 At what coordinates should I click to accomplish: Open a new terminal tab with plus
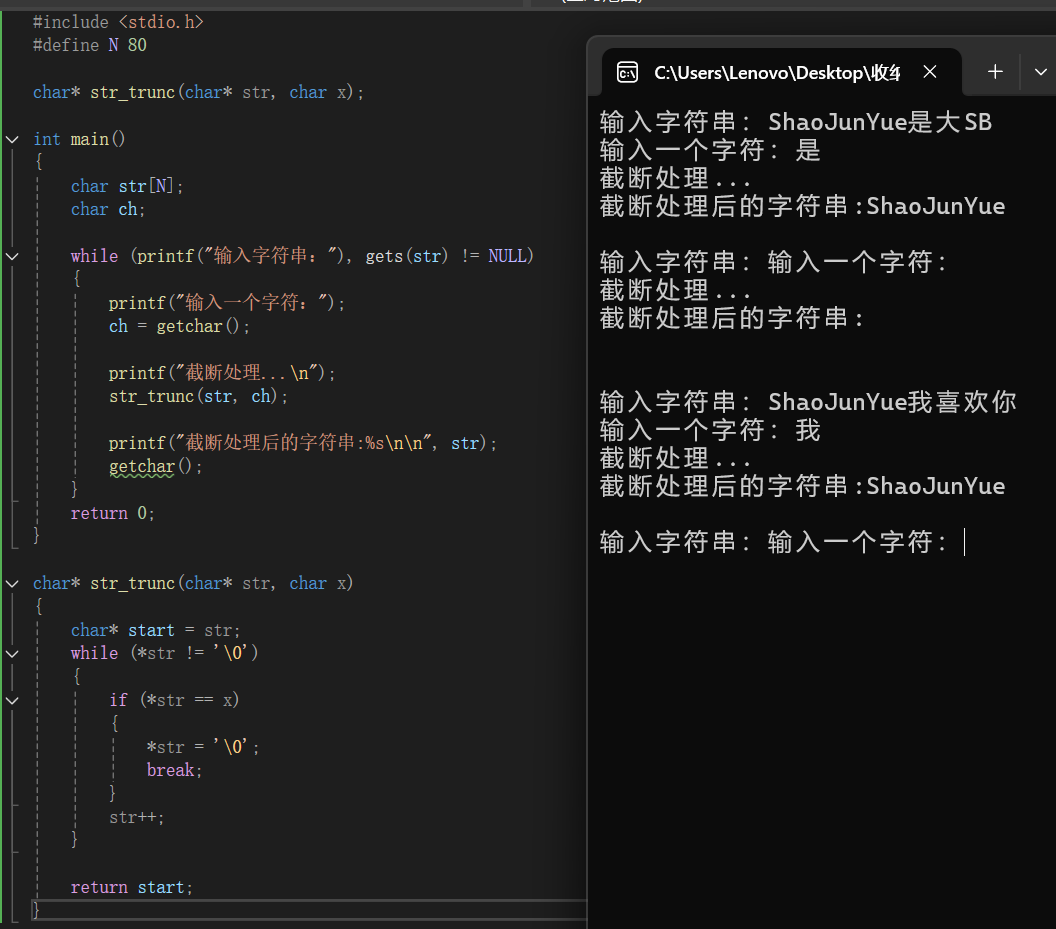click(995, 71)
